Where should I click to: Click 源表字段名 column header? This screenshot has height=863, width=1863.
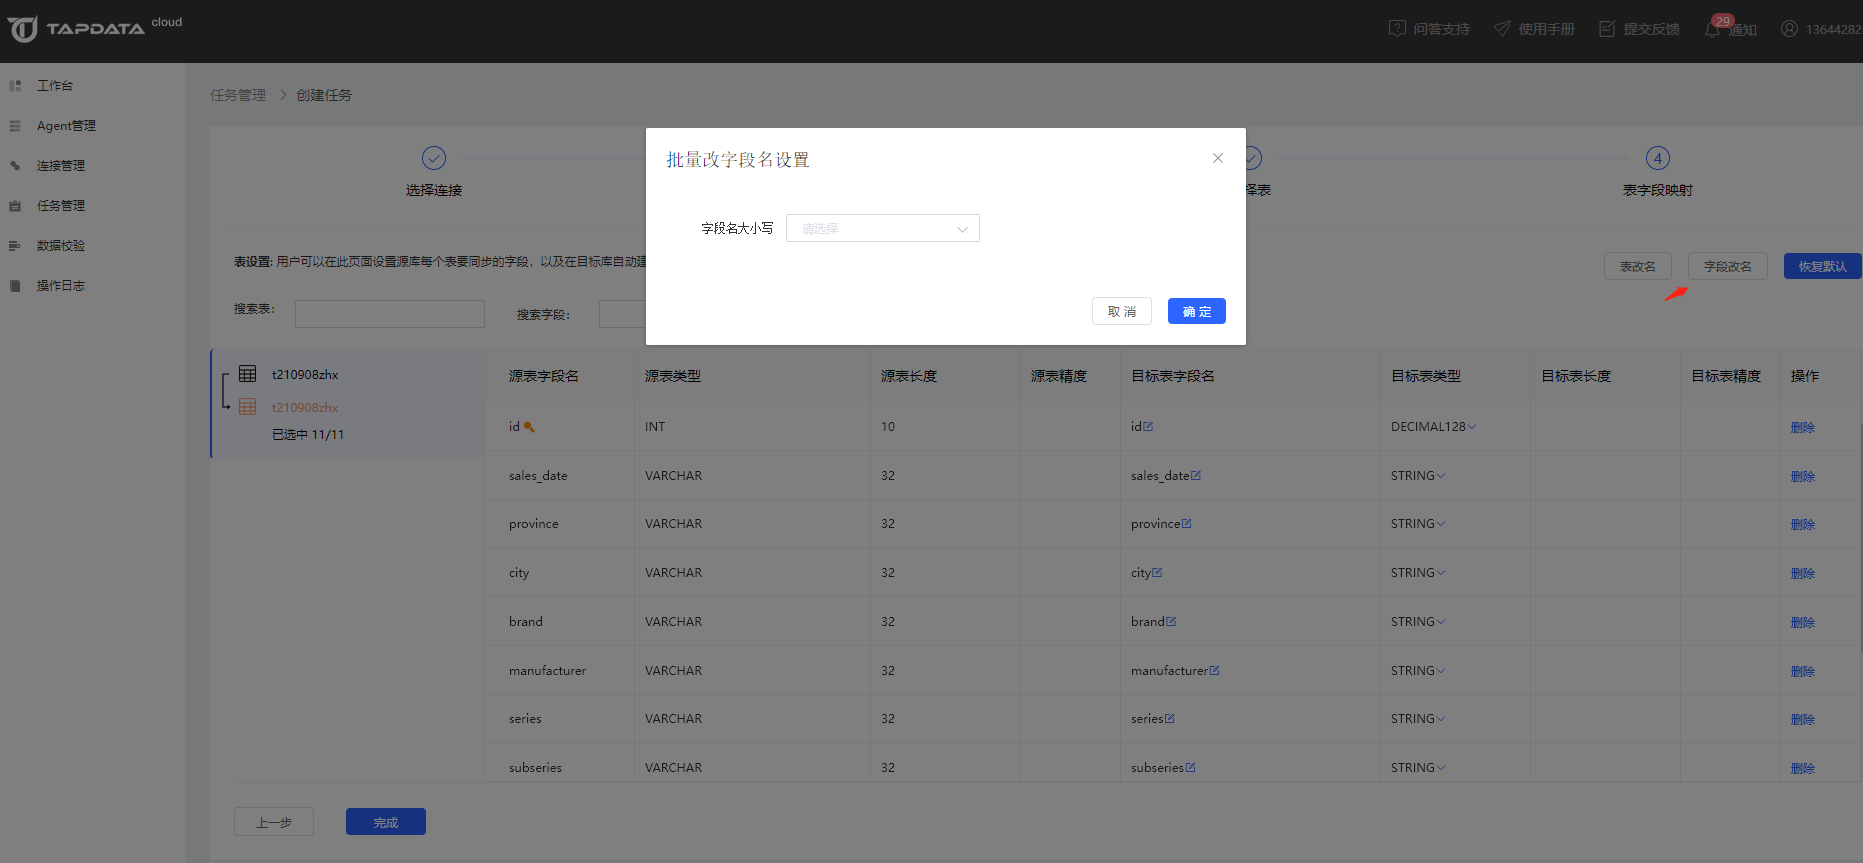pos(543,376)
